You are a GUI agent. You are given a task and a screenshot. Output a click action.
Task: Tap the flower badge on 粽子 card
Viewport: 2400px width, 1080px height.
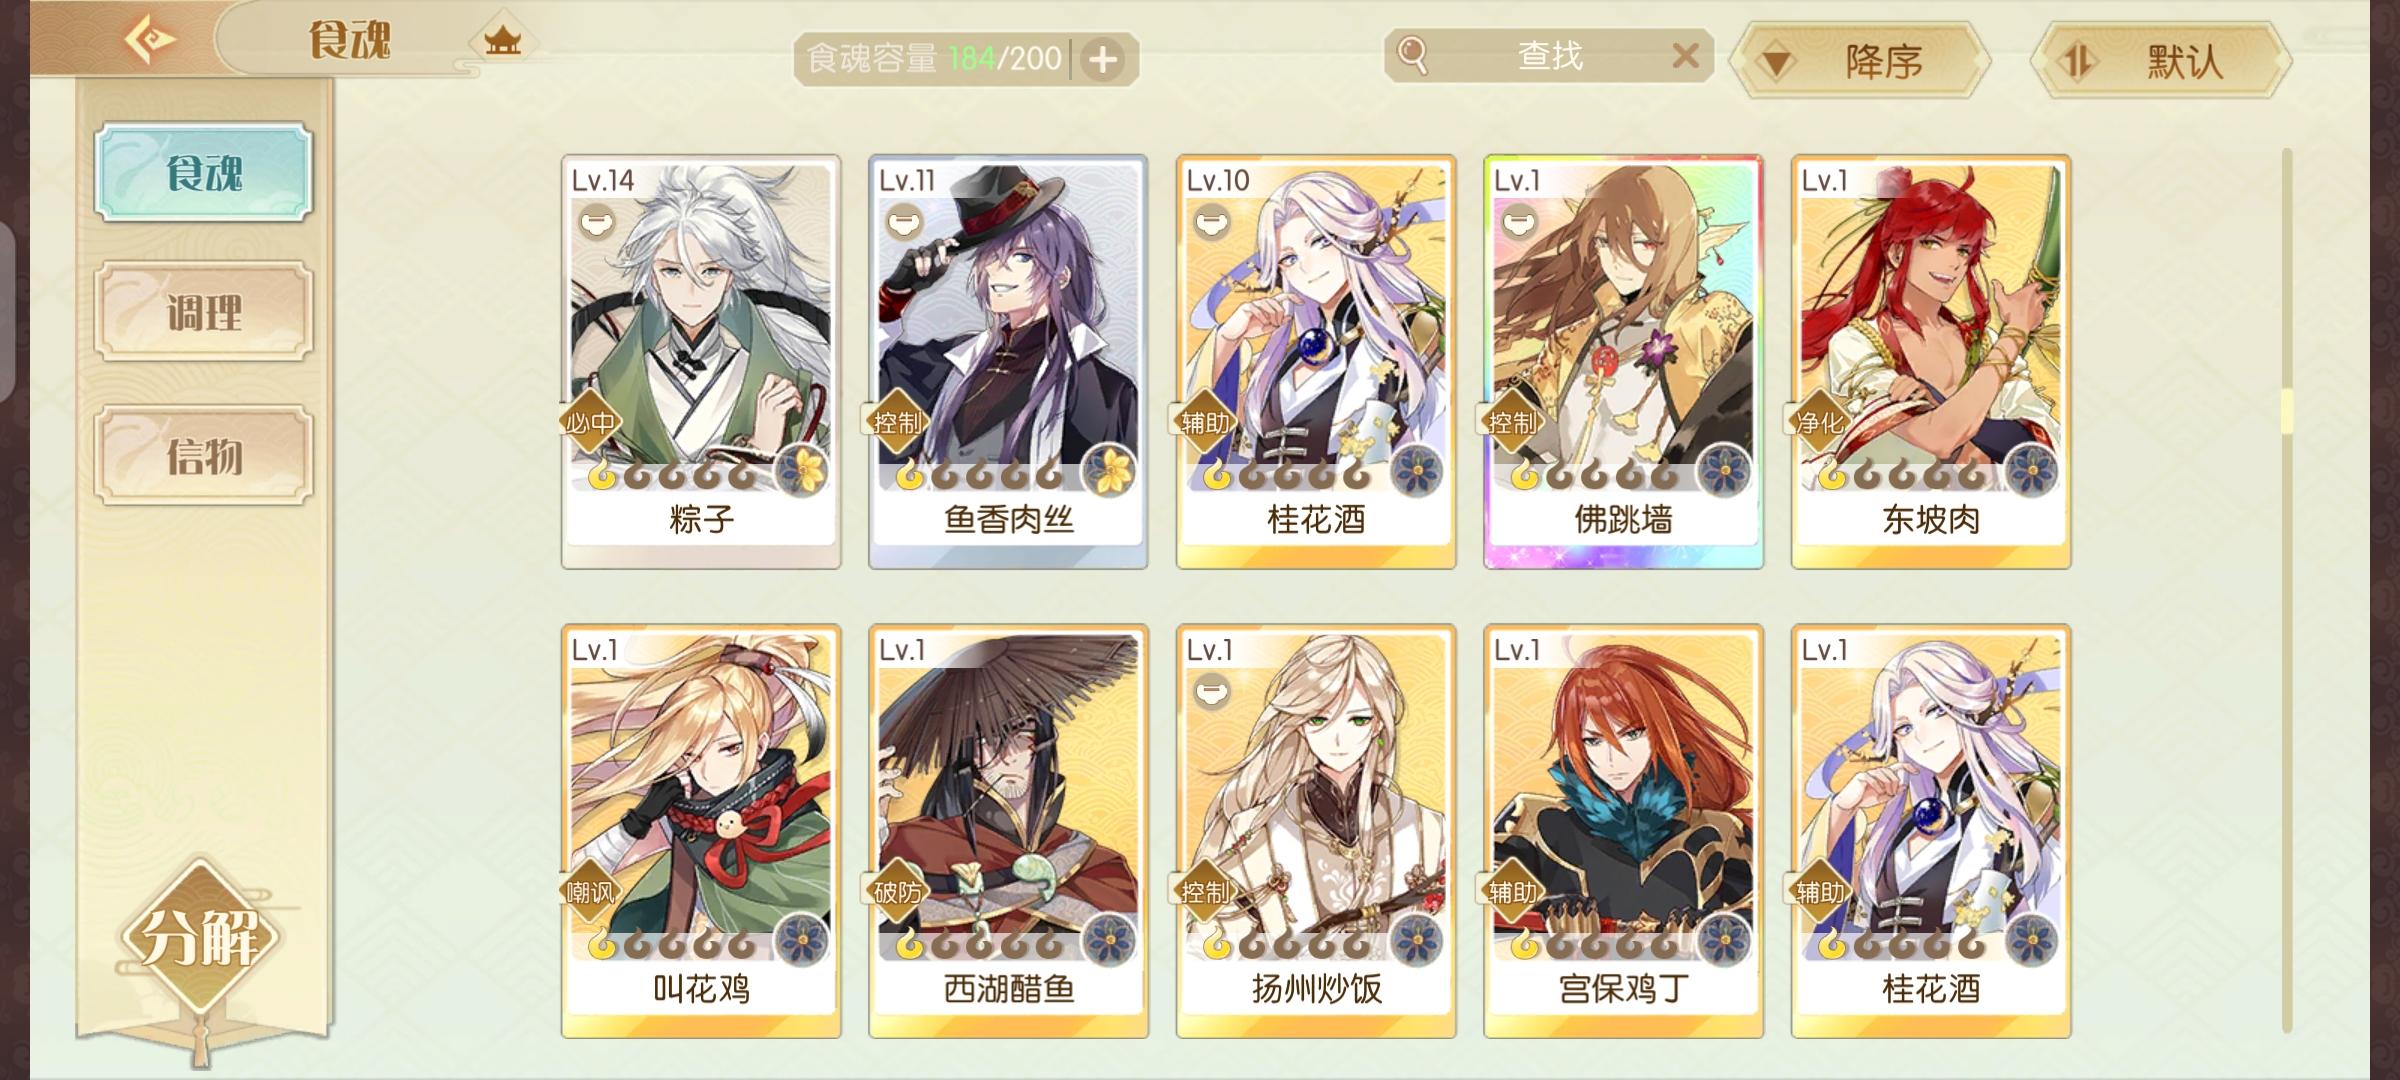(802, 470)
